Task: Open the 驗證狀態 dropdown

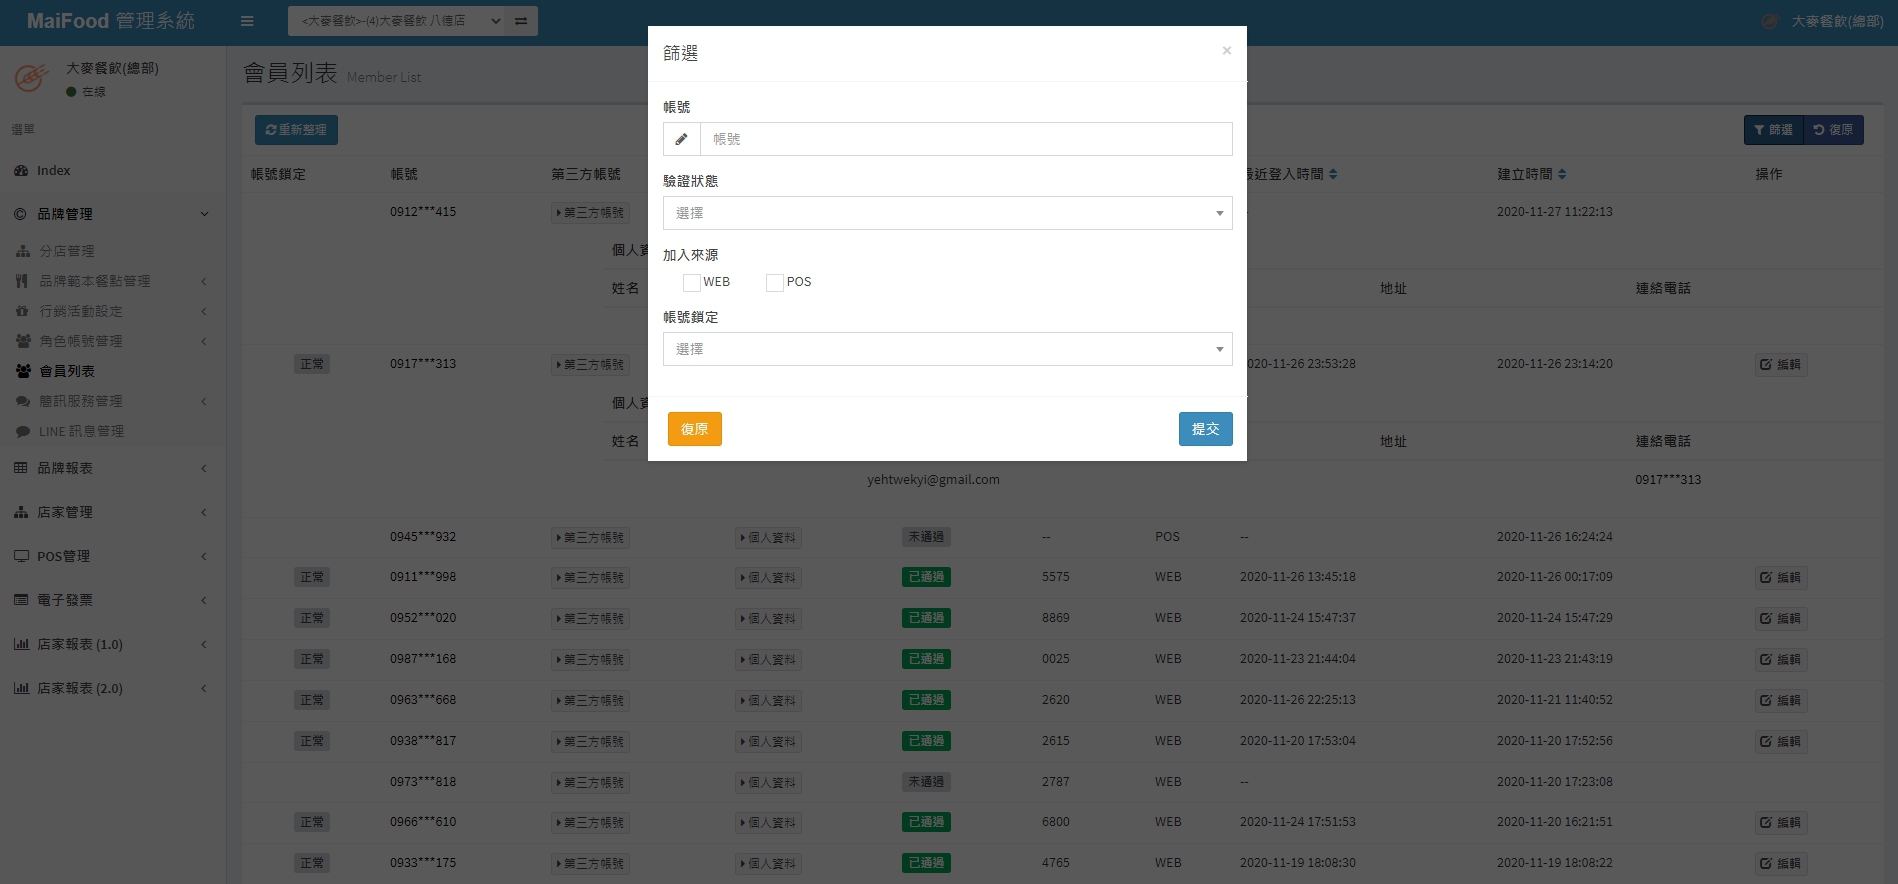Action: [x=947, y=213]
